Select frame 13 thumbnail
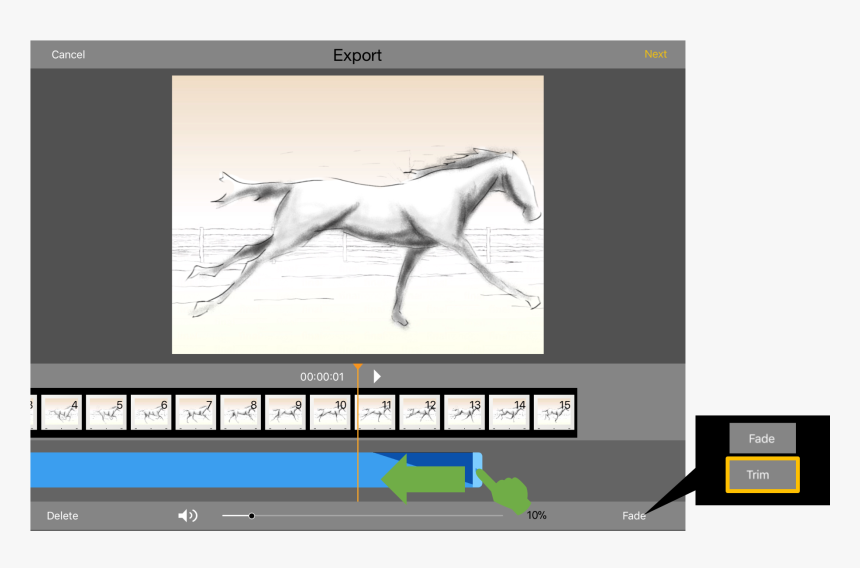 (465, 412)
